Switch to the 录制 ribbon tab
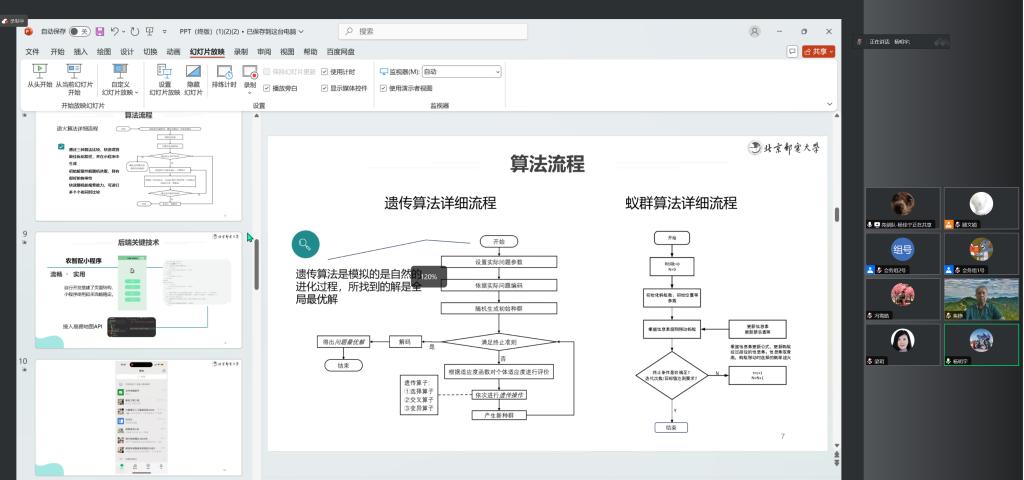Screen dimensions: 1024x480 click(x=241, y=52)
